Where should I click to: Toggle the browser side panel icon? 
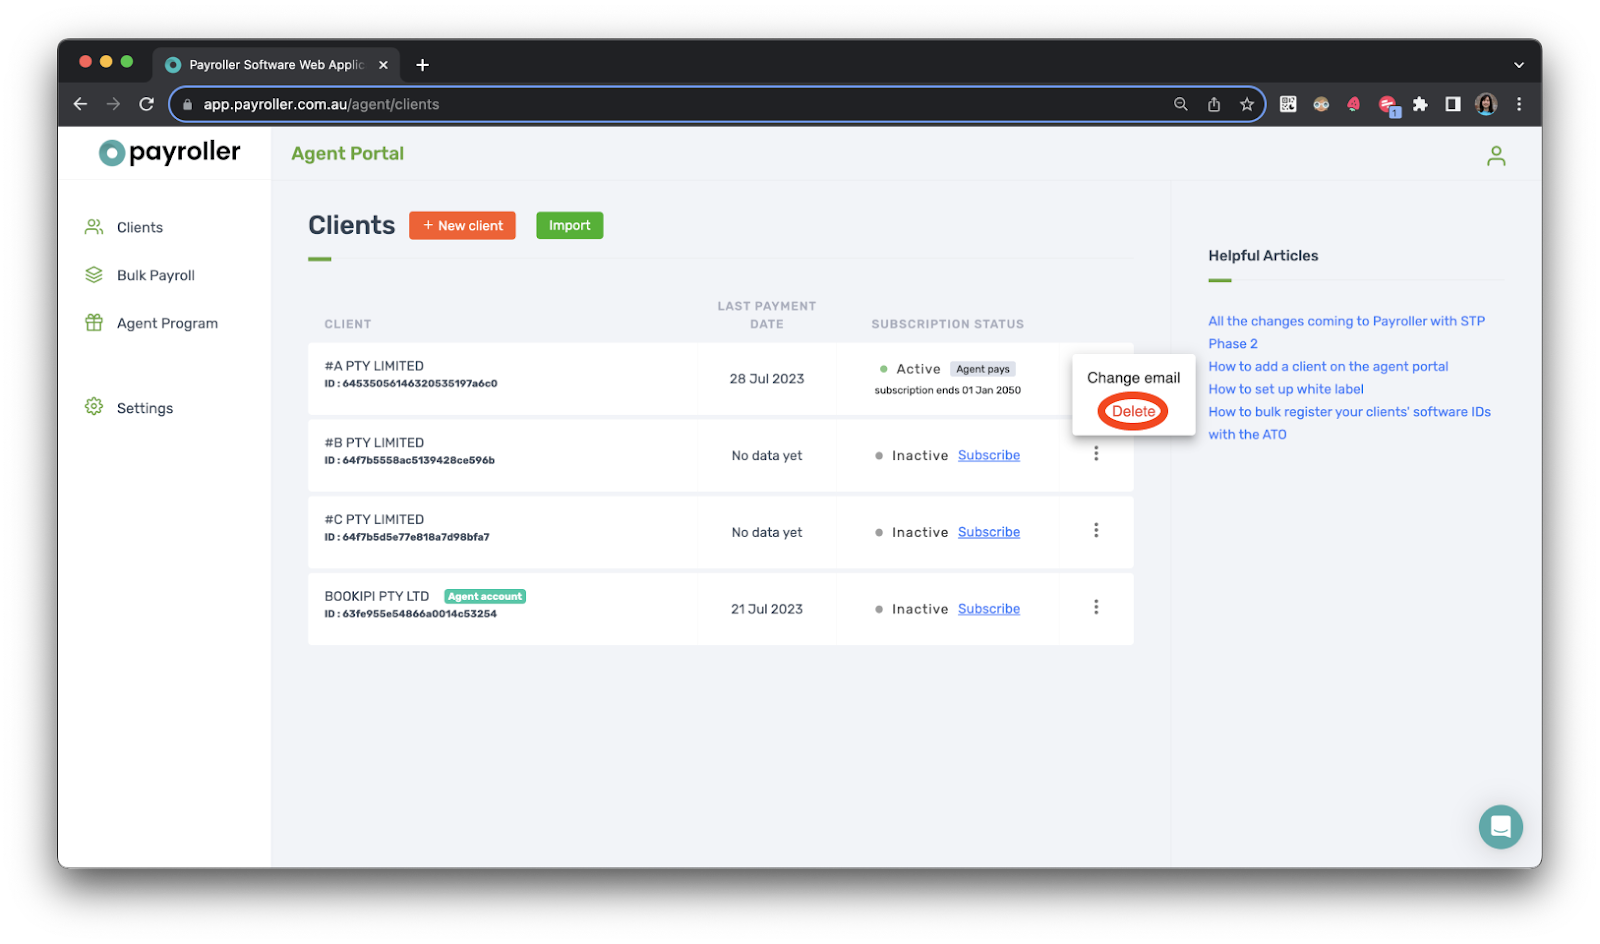coord(1453,104)
